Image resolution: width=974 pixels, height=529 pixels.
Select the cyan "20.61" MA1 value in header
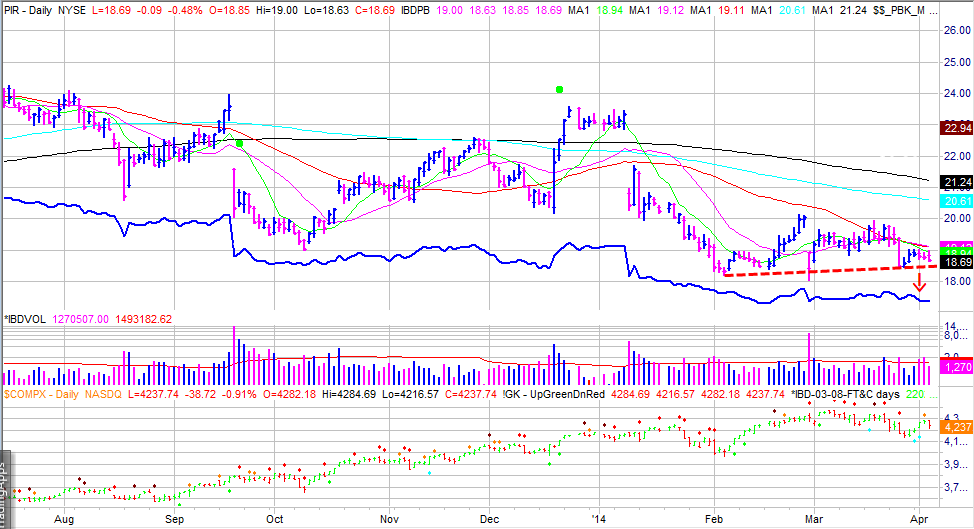pos(792,11)
